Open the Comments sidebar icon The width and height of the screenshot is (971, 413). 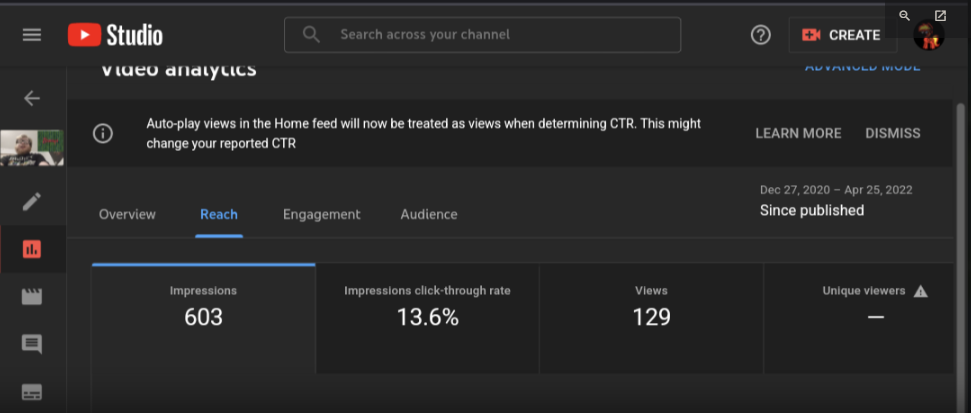(x=32, y=344)
